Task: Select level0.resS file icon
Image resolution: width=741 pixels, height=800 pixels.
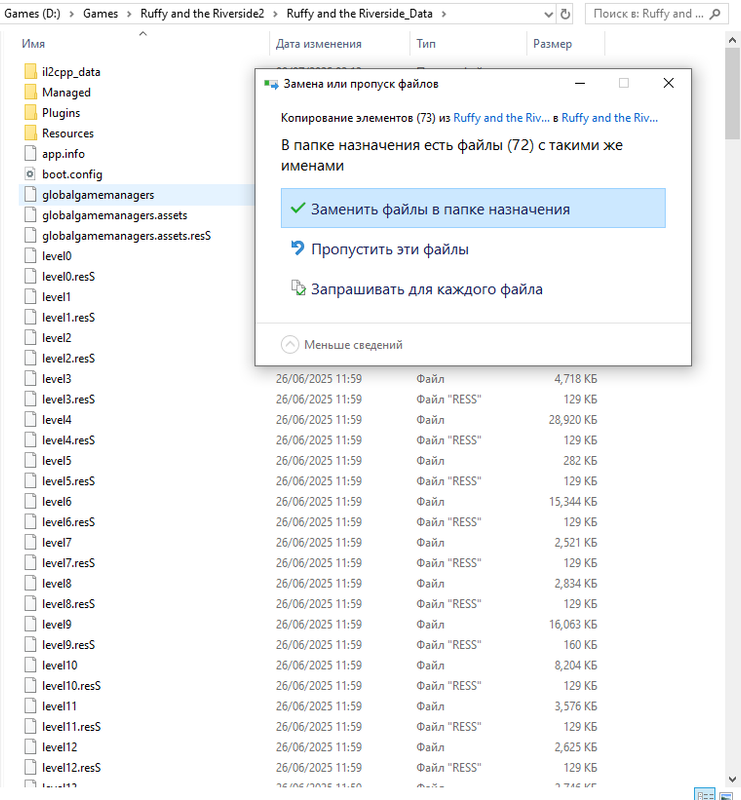Action: pos(31,276)
